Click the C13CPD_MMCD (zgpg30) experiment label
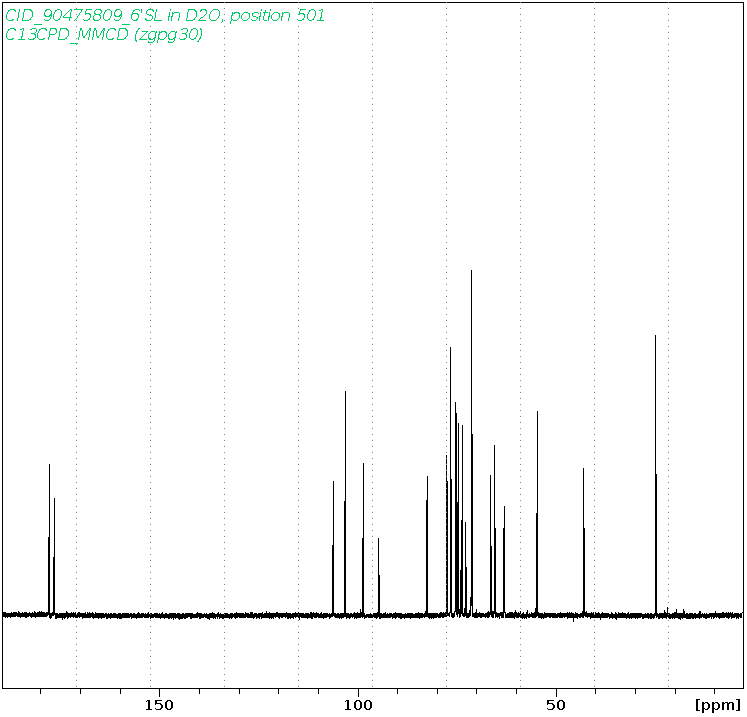Viewport: 747px width, 717px height. point(104,34)
